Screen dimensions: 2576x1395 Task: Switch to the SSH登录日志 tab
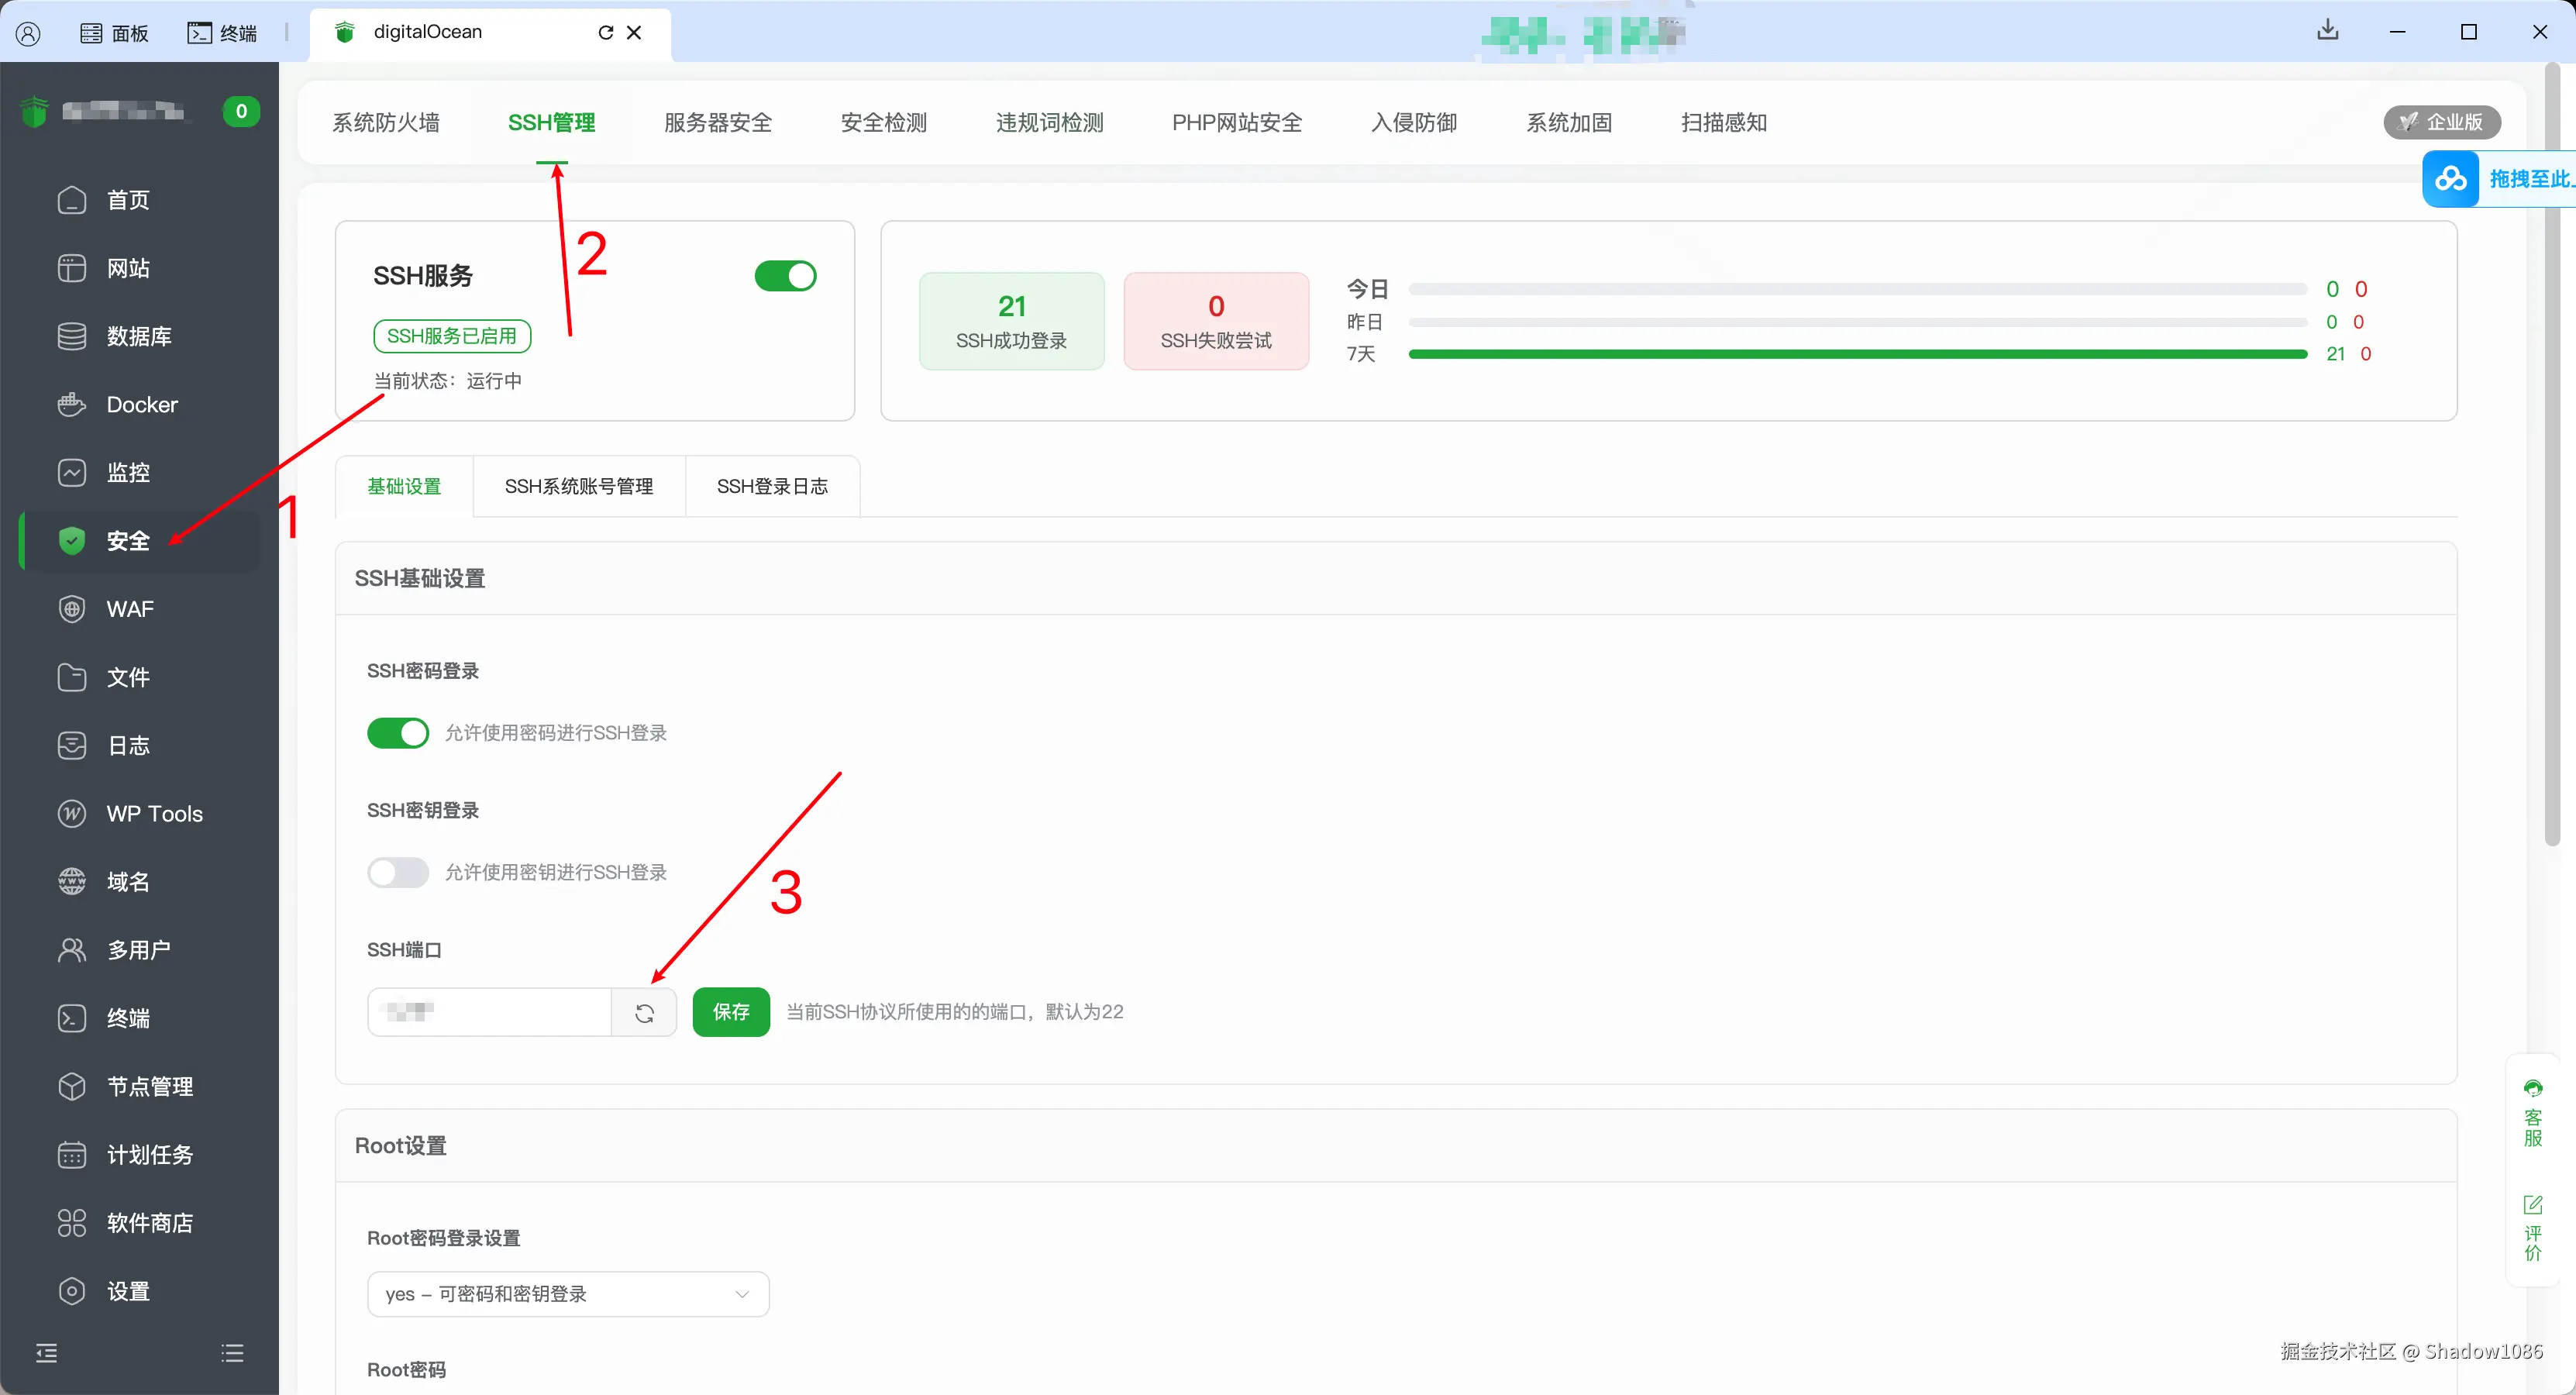tap(772, 486)
